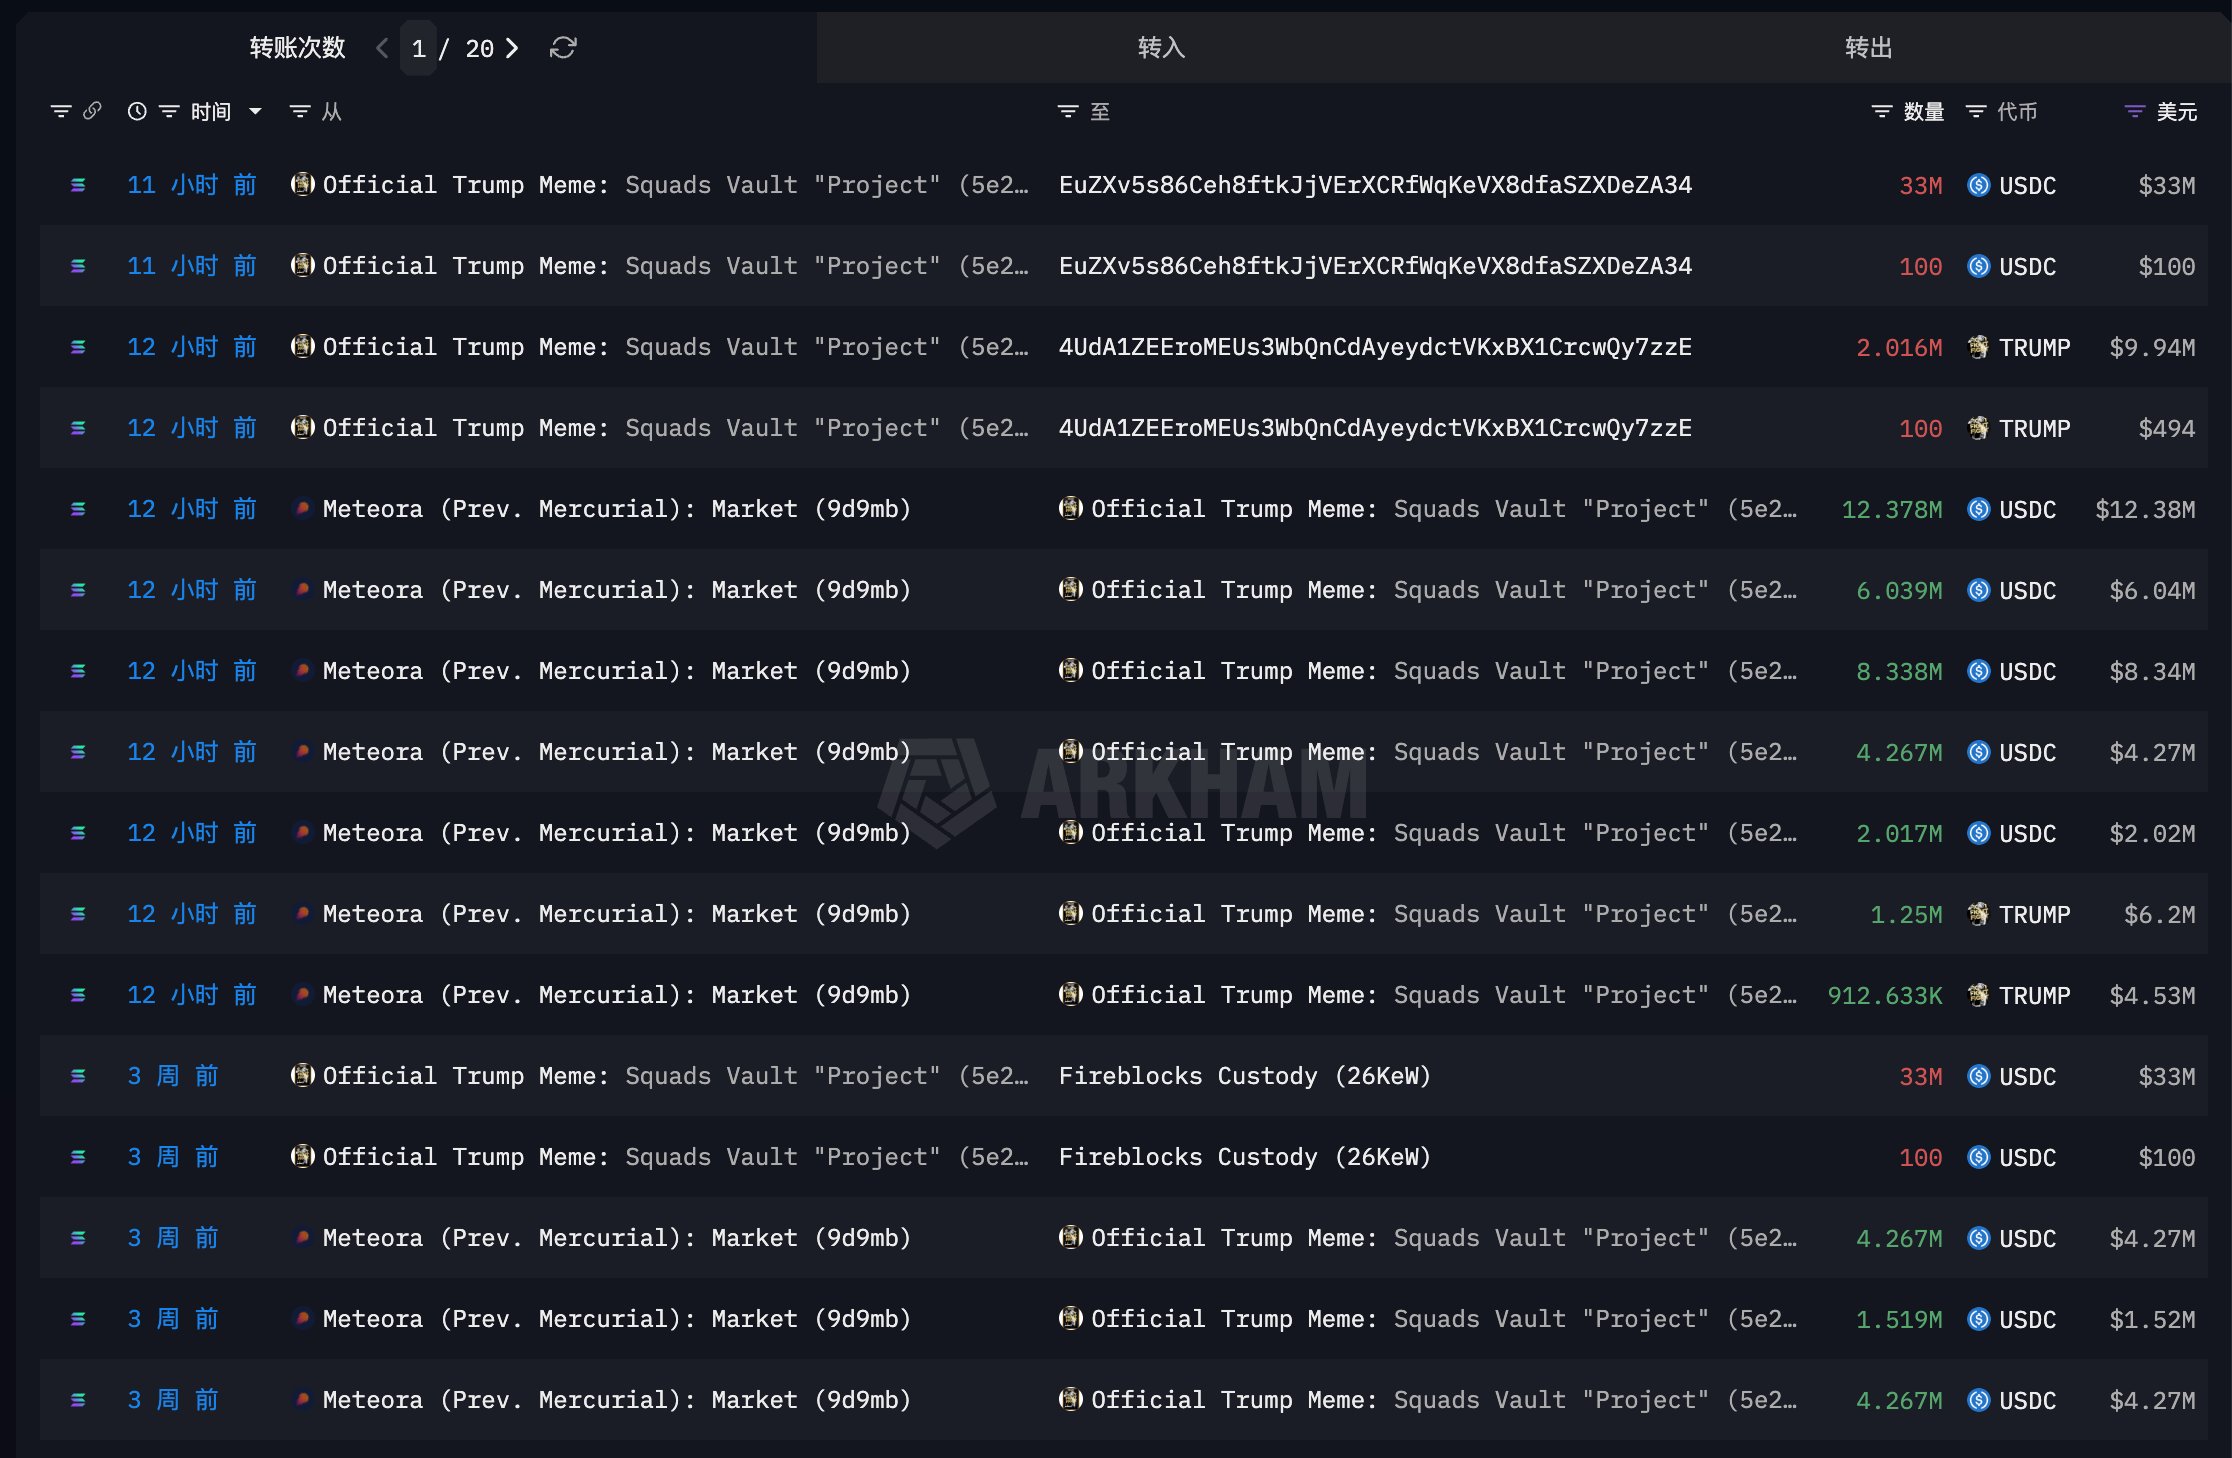Image resolution: width=2232 pixels, height=1458 pixels.
Task: Click the clock time-format icon
Action: pyautogui.click(x=137, y=111)
